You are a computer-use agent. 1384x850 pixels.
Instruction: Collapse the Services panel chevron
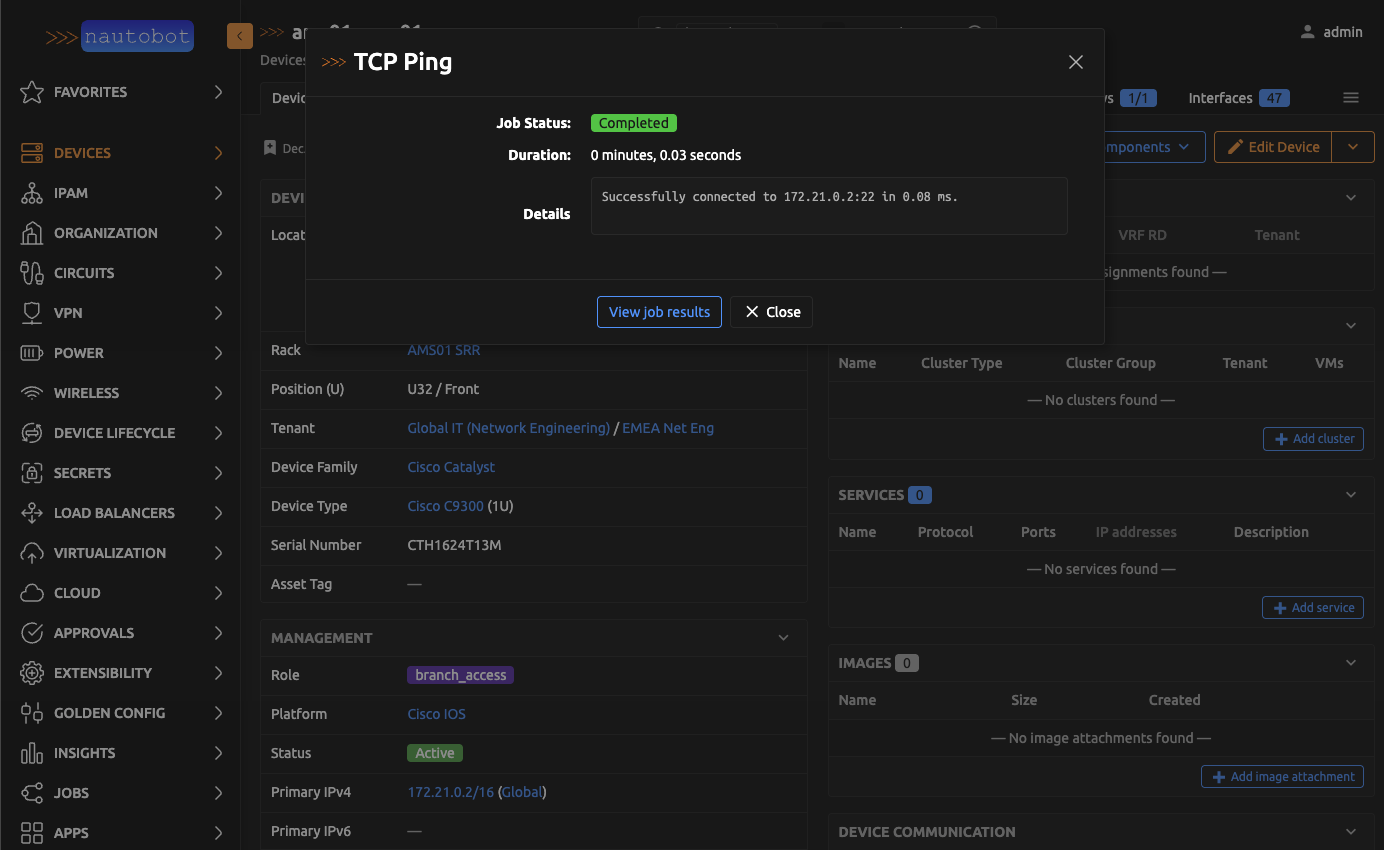tap(1351, 495)
